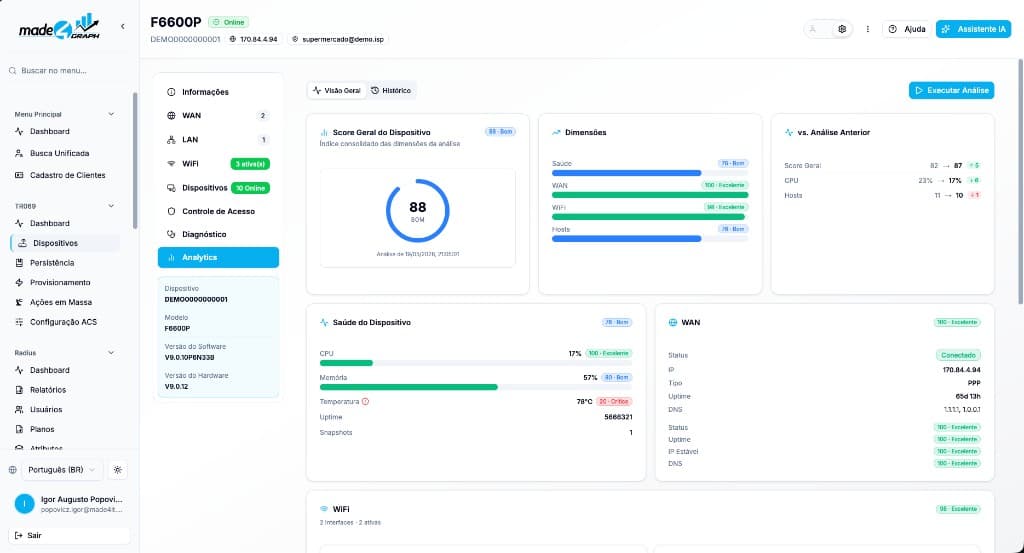Click the gear settings icon in header

pos(842,29)
